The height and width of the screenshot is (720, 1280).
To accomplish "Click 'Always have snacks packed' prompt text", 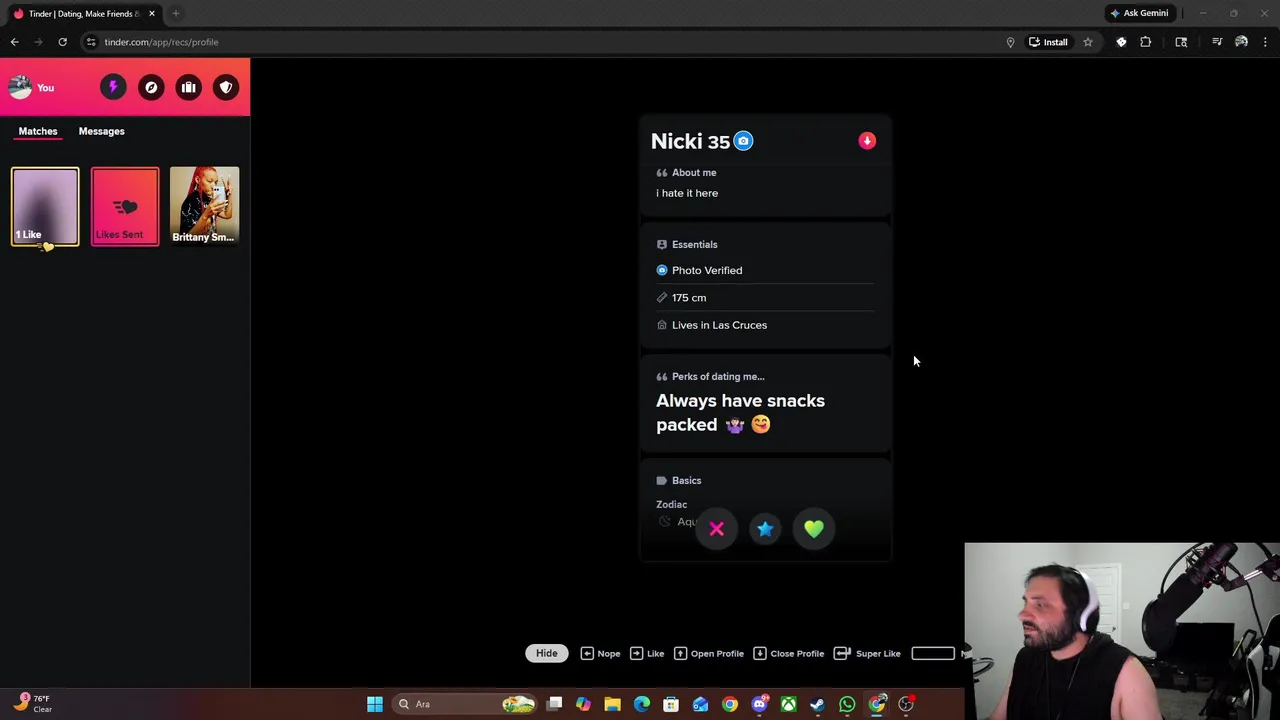I will click(740, 412).
